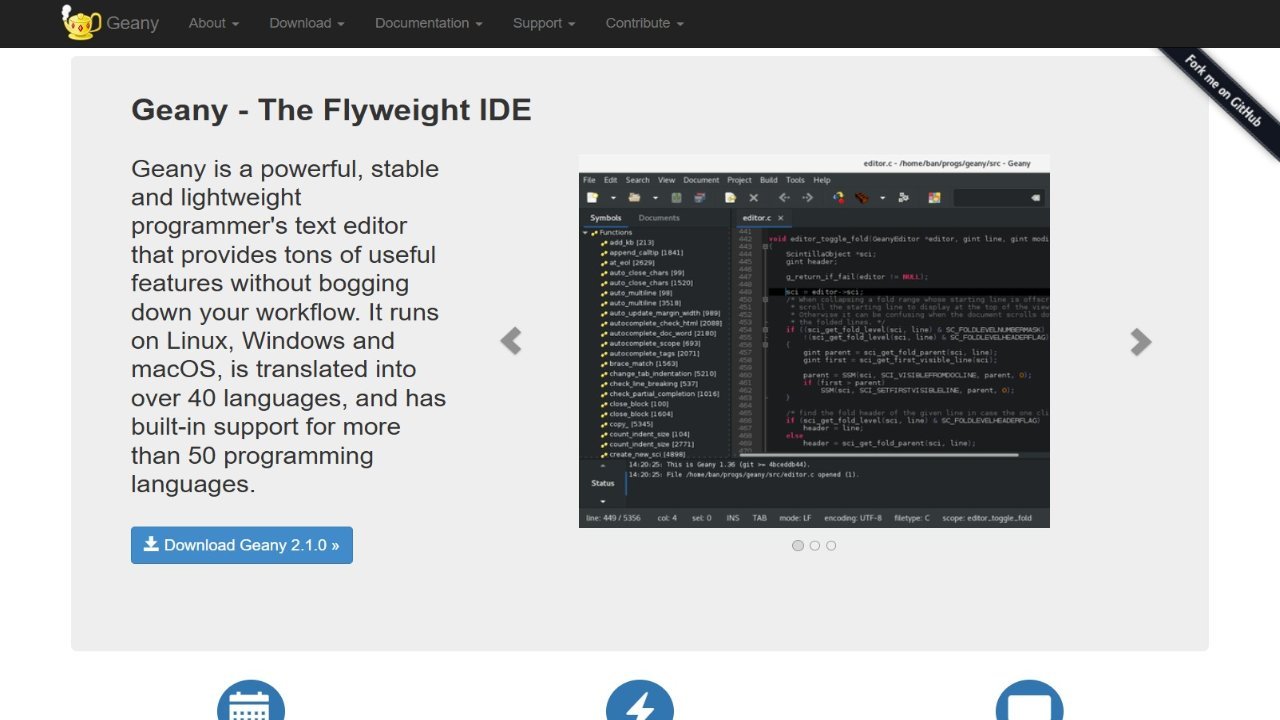Click the heading Geany - The Flyweight IDE
Image resolution: width=1280 pixels, height=720 pixels.
pos(331,109)
